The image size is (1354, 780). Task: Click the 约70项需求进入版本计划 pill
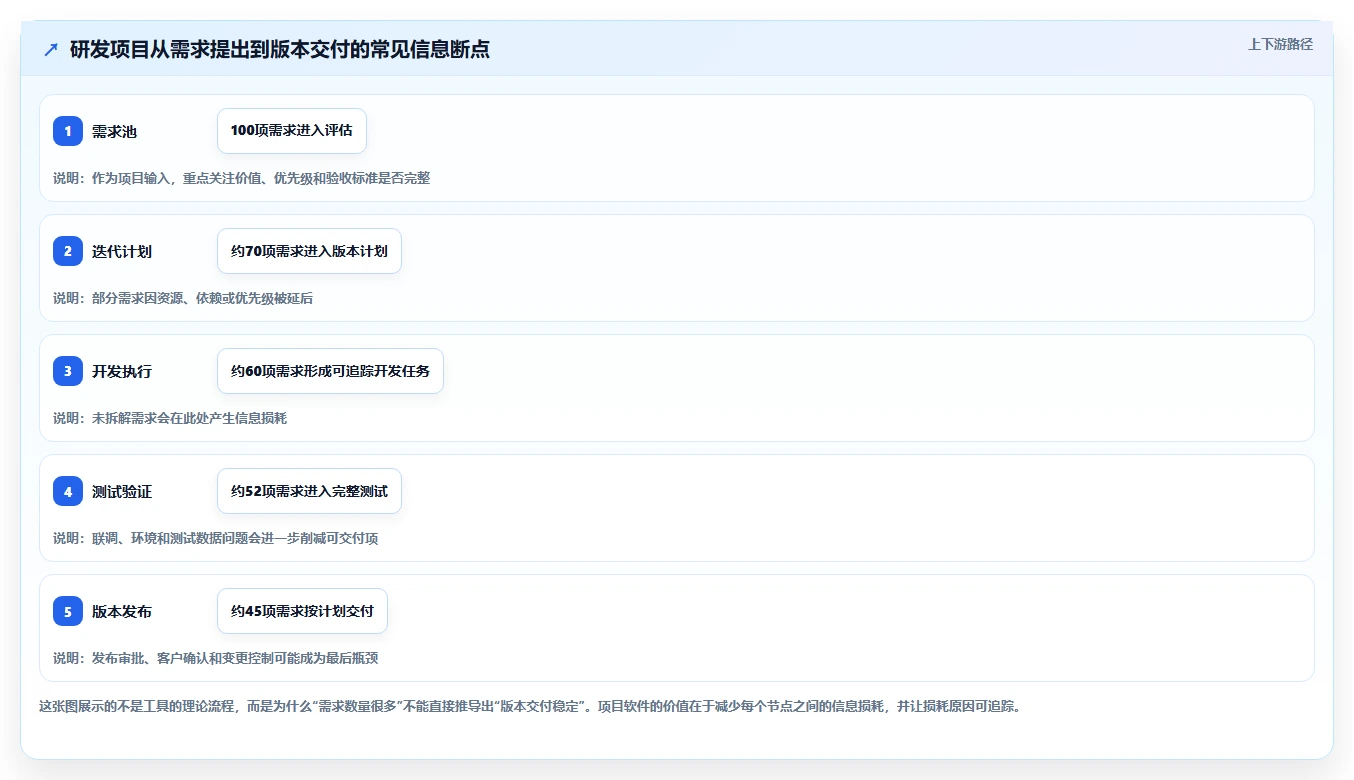(x=309, y=251)
